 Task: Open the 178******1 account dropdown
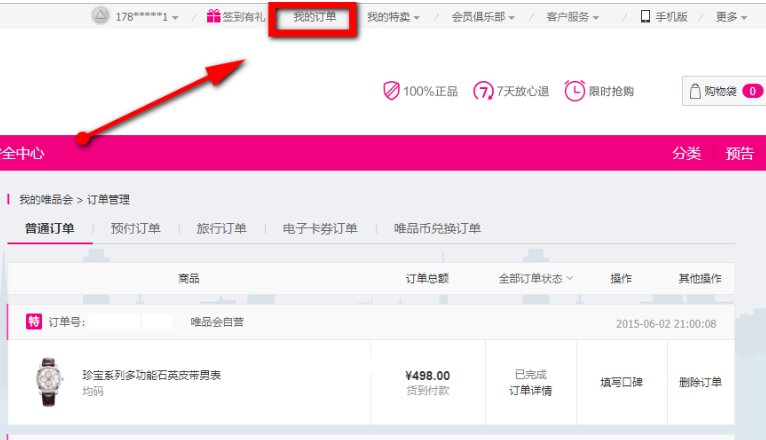[x=147, y=17]
